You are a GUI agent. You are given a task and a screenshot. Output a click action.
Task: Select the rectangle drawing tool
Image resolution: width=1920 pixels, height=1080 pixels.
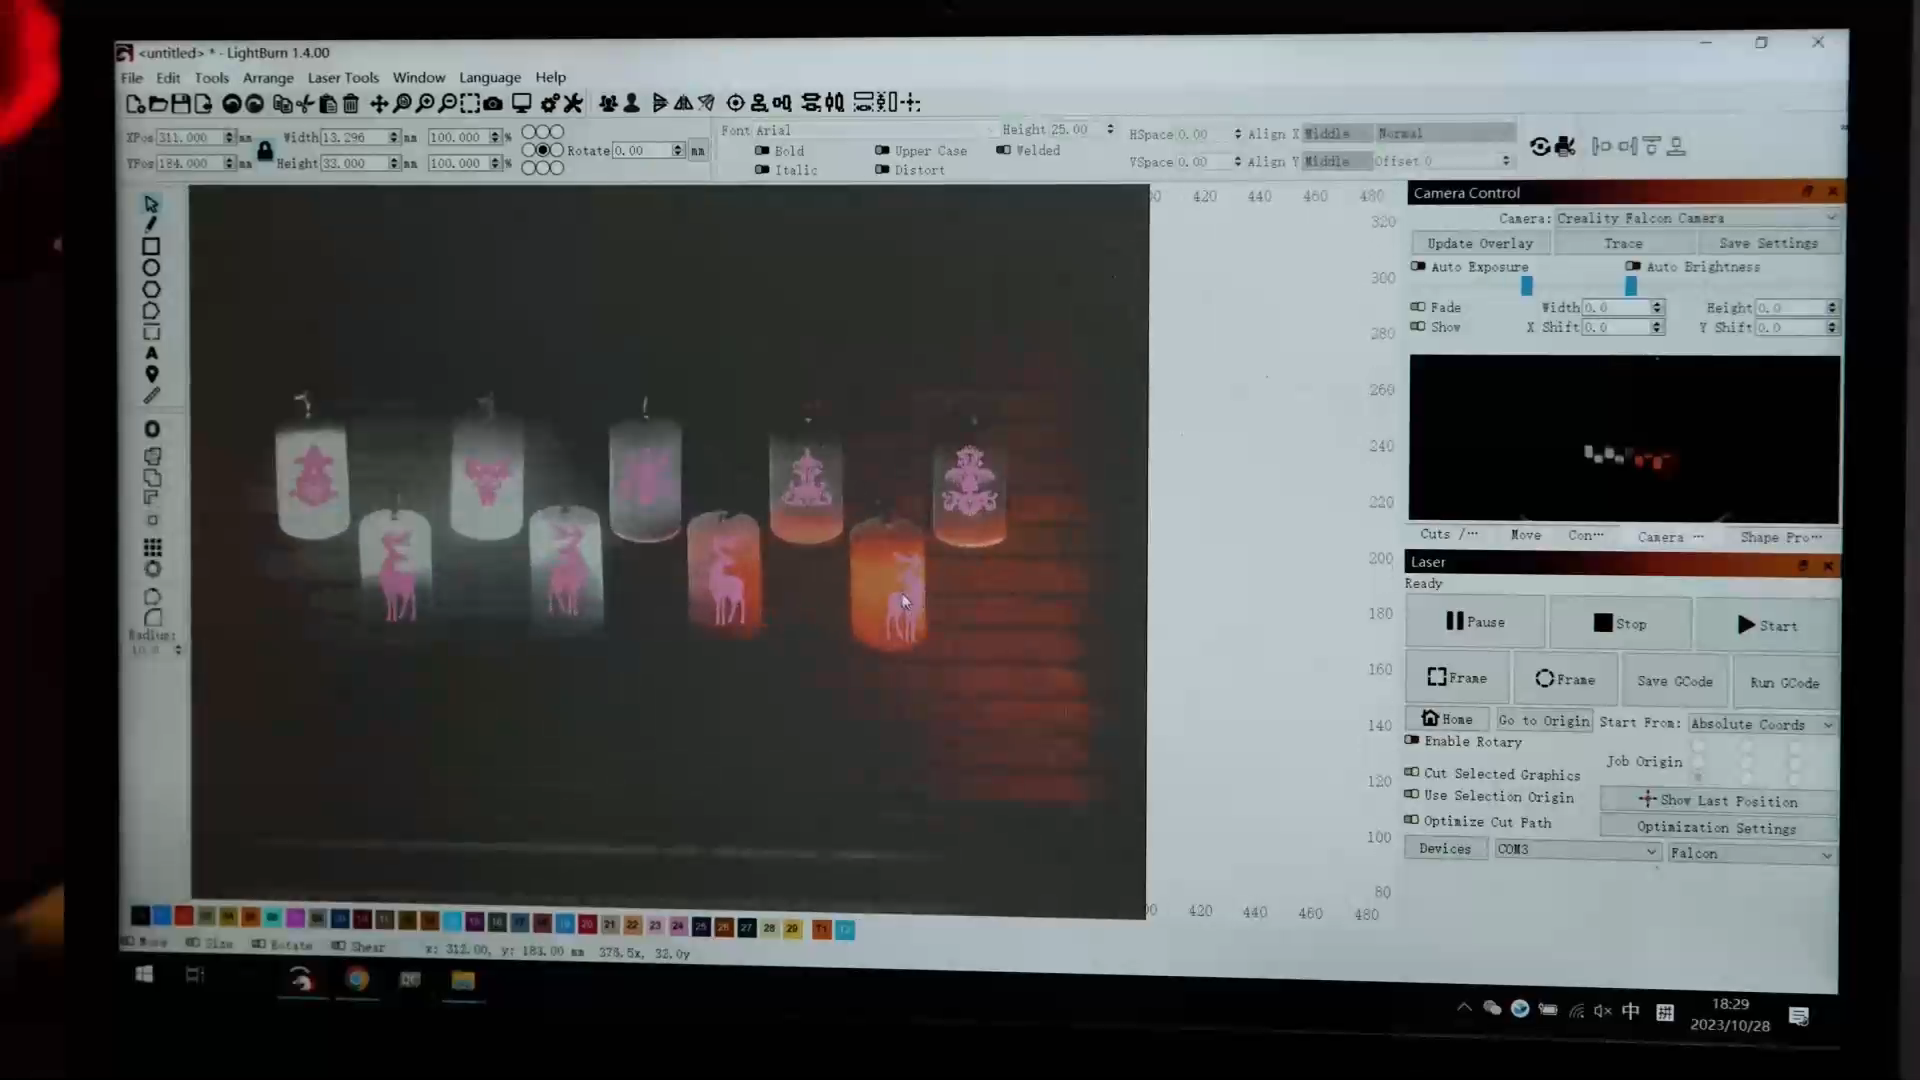pos(151,247)
